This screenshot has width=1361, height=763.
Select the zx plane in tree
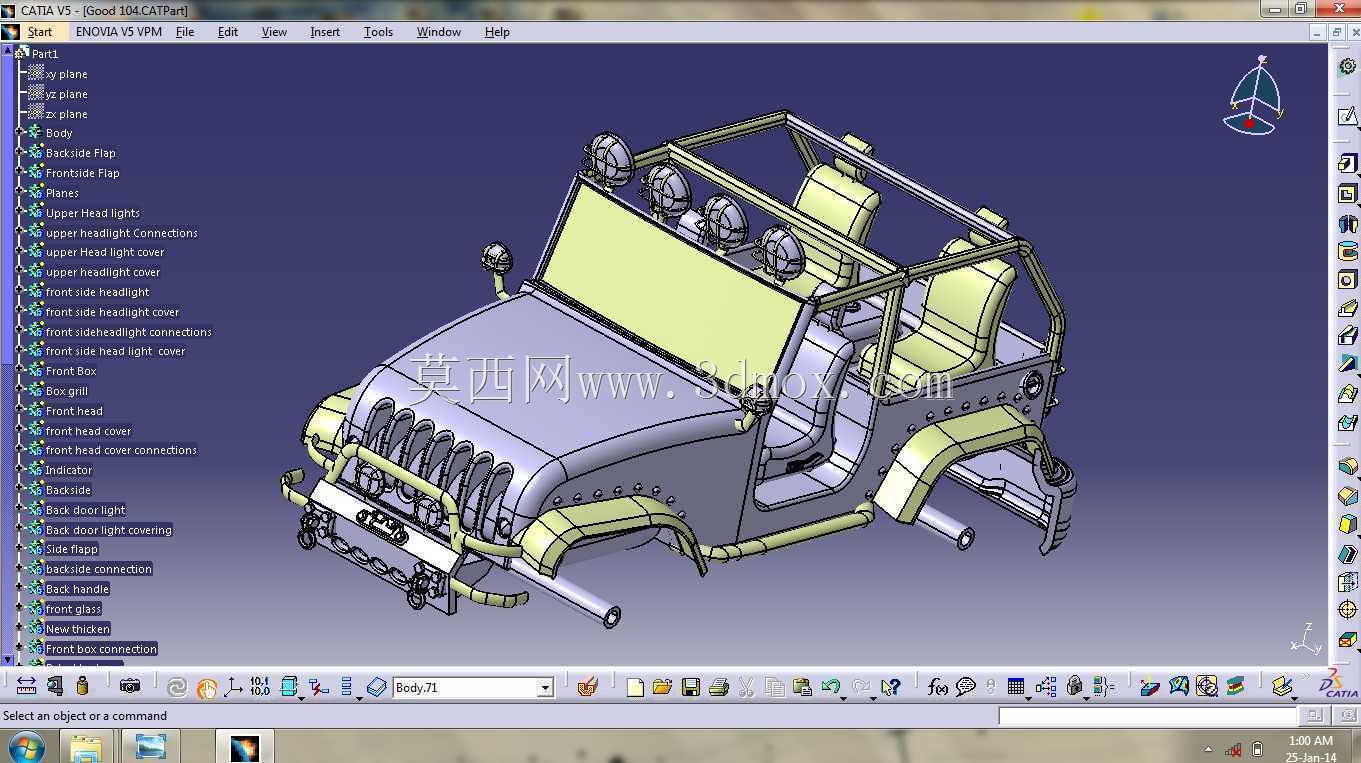[x=67, y=114]
